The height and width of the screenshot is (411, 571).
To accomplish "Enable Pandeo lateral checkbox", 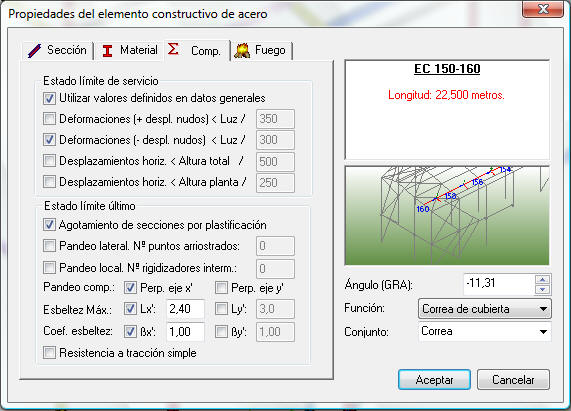I will (x=49, y=246).
